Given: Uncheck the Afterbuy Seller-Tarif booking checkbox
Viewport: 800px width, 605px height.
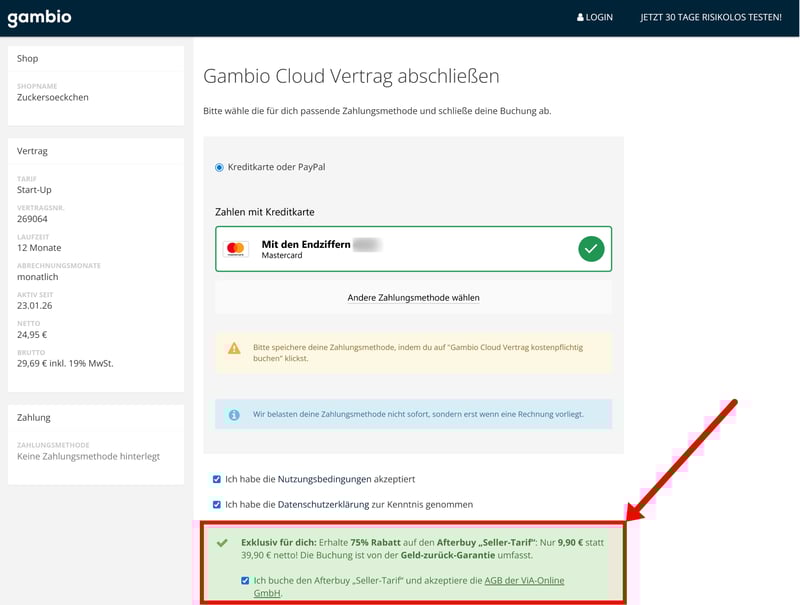Looking at the screenshot, I should (x=246, y=580).
